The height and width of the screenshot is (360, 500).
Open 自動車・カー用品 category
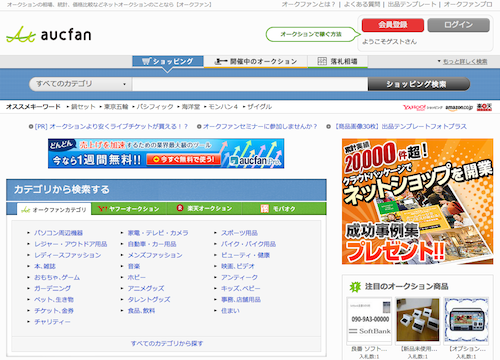click(x=152, y=244)
